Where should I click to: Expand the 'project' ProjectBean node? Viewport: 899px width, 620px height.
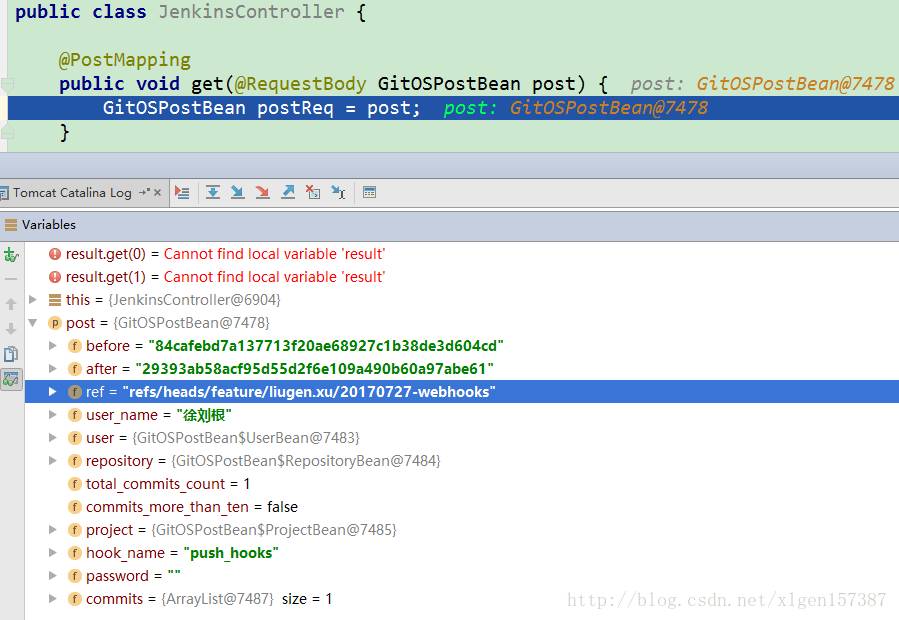(x=53, y=529)
